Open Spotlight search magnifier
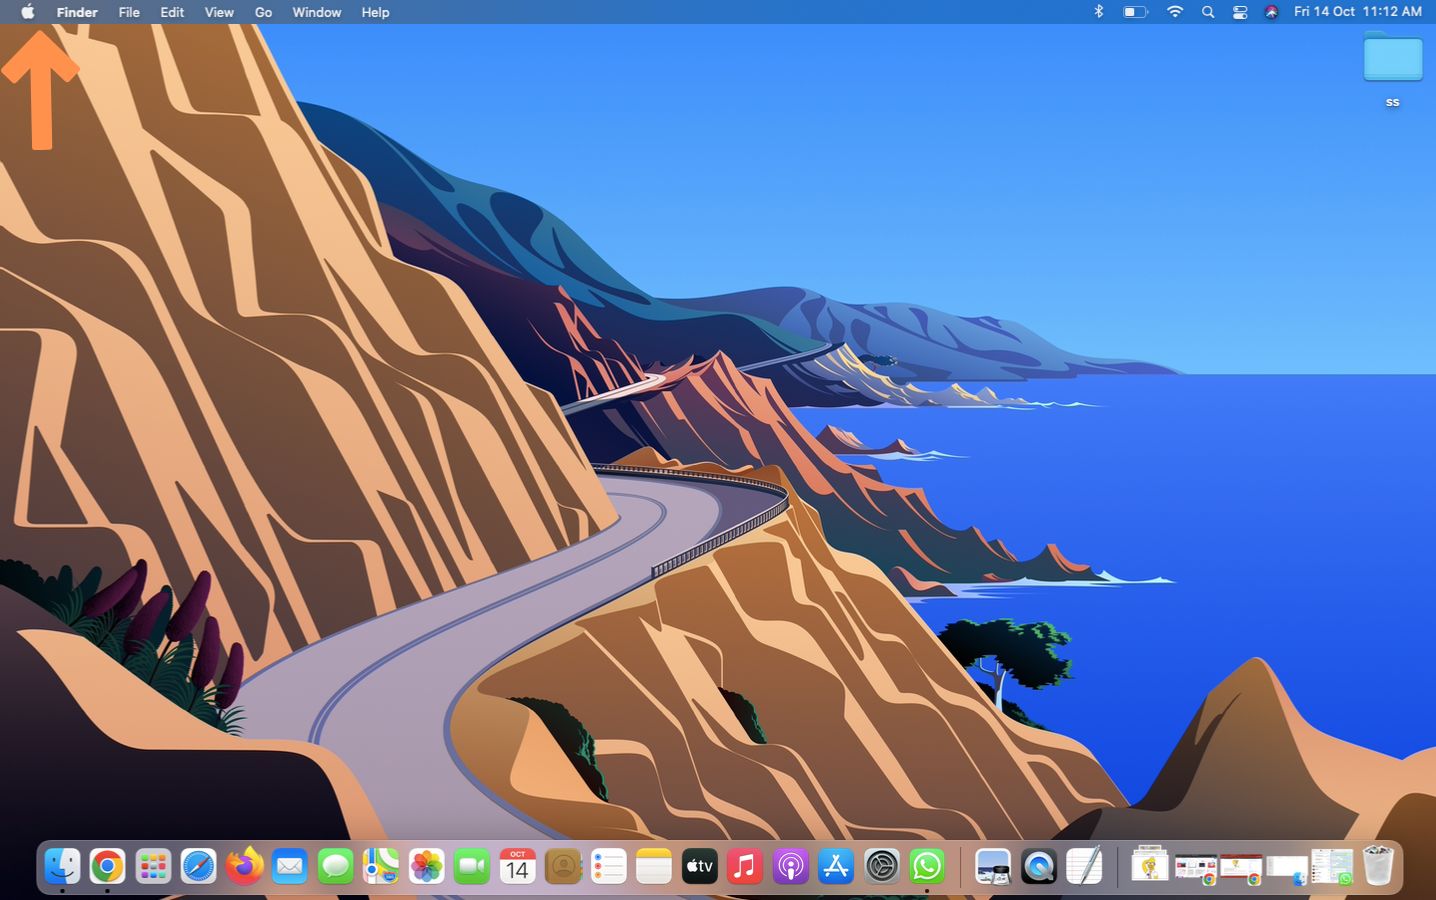 (x=1208, y=12)
